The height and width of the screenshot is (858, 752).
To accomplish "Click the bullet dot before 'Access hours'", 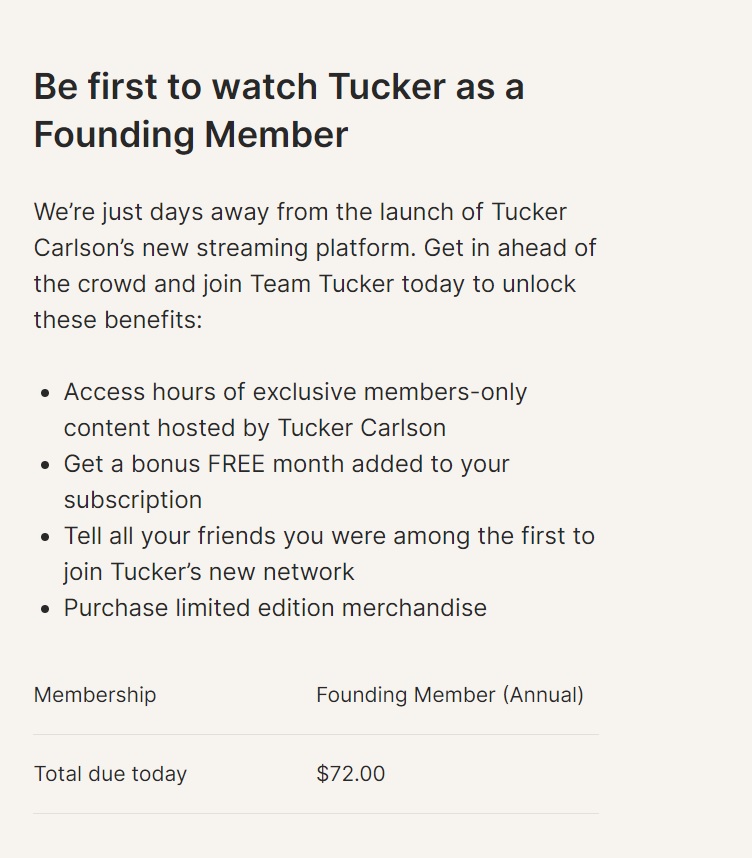I will 45,393.
